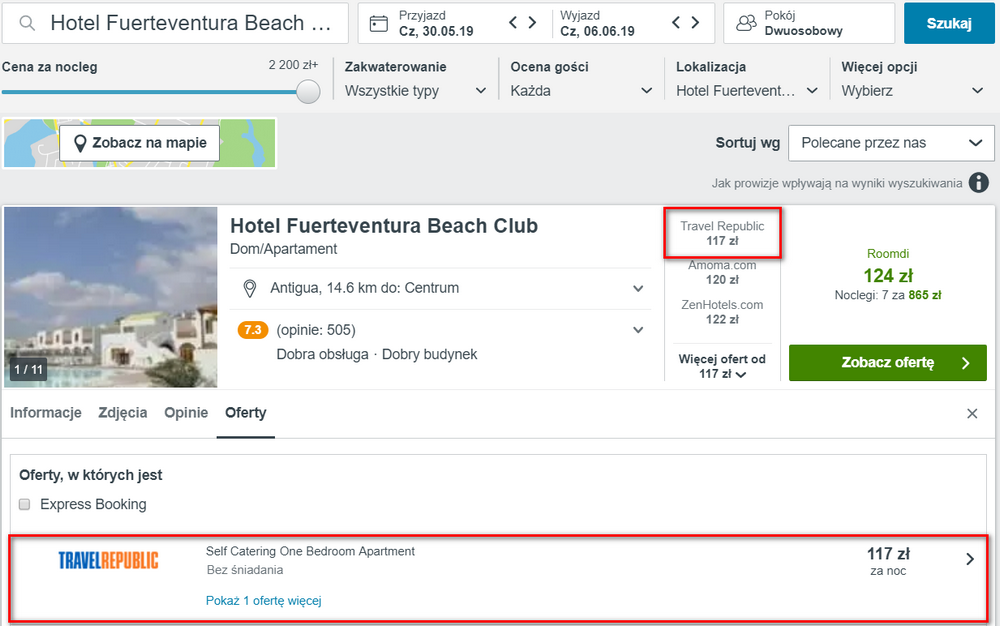Open commission info circle icon

click(978, 183)
